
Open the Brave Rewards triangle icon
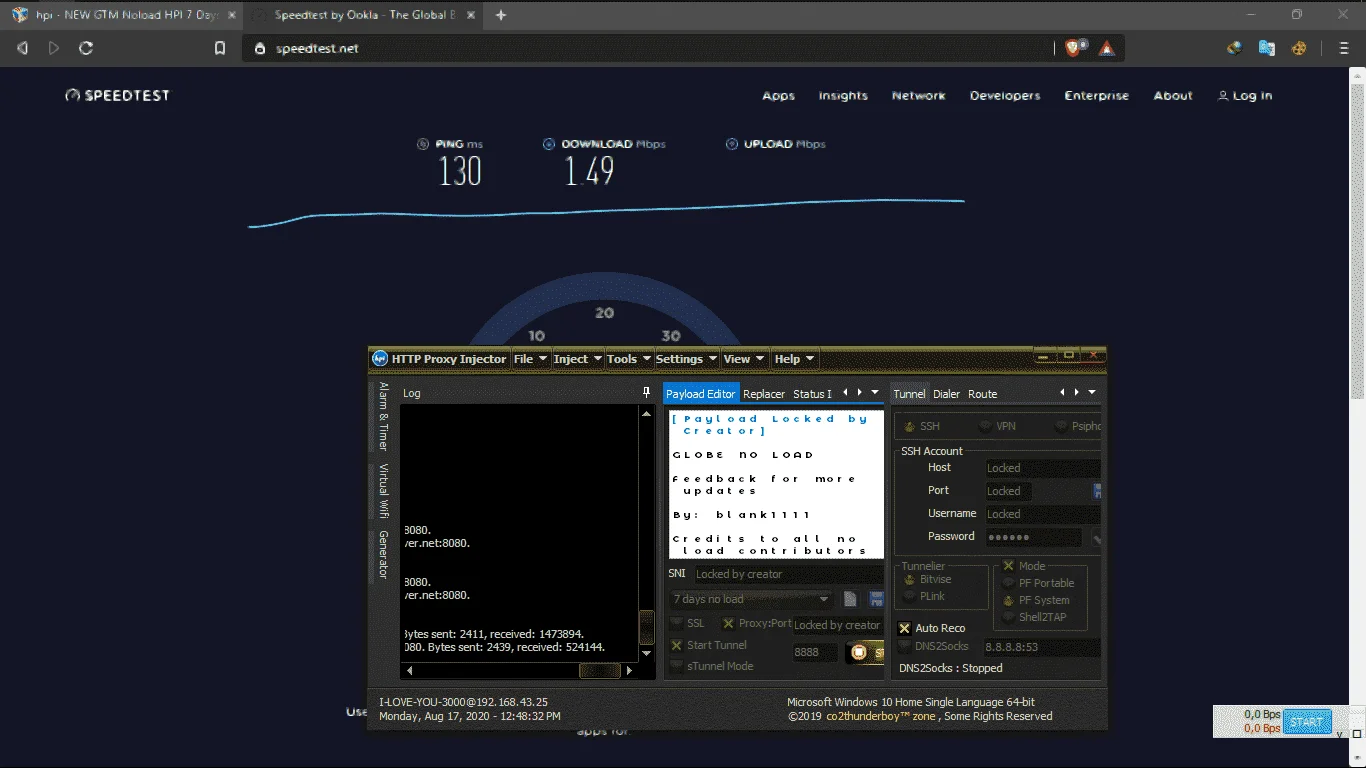1107,48
